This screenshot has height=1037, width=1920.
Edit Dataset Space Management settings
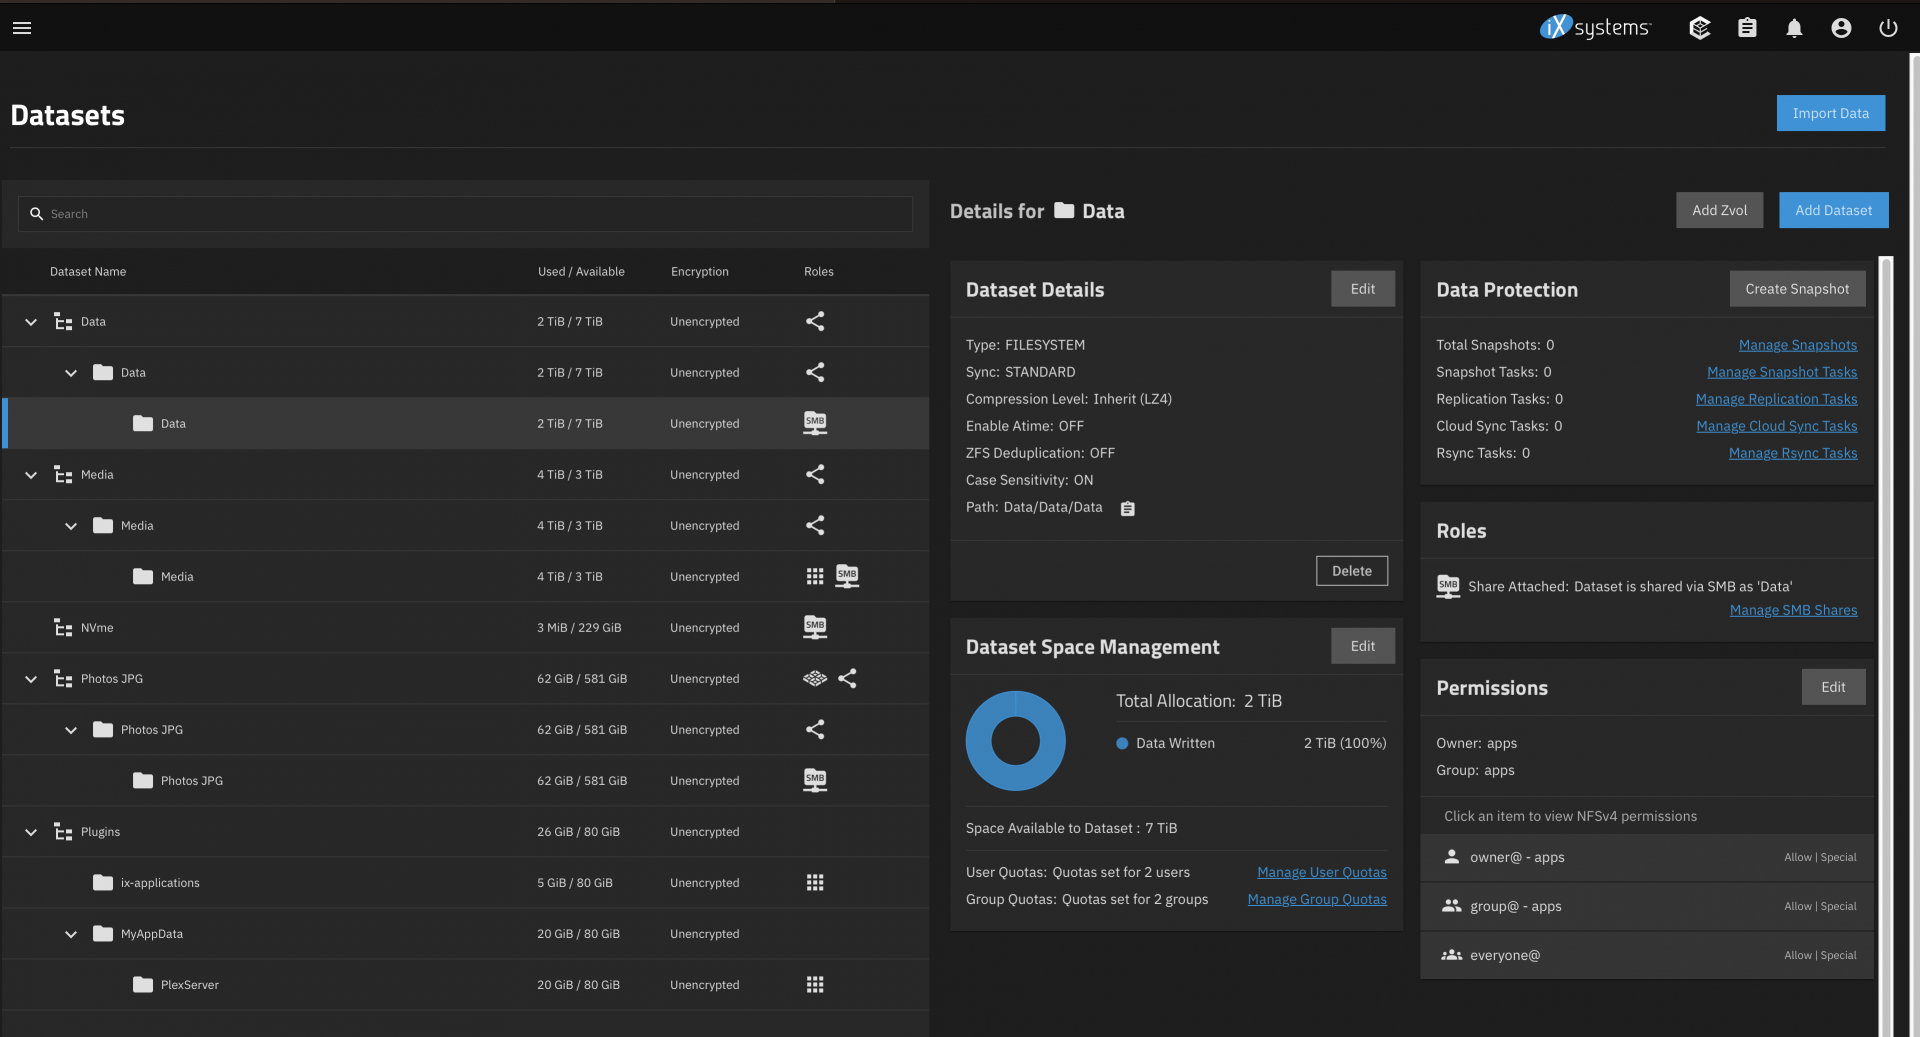[1362, 646]
